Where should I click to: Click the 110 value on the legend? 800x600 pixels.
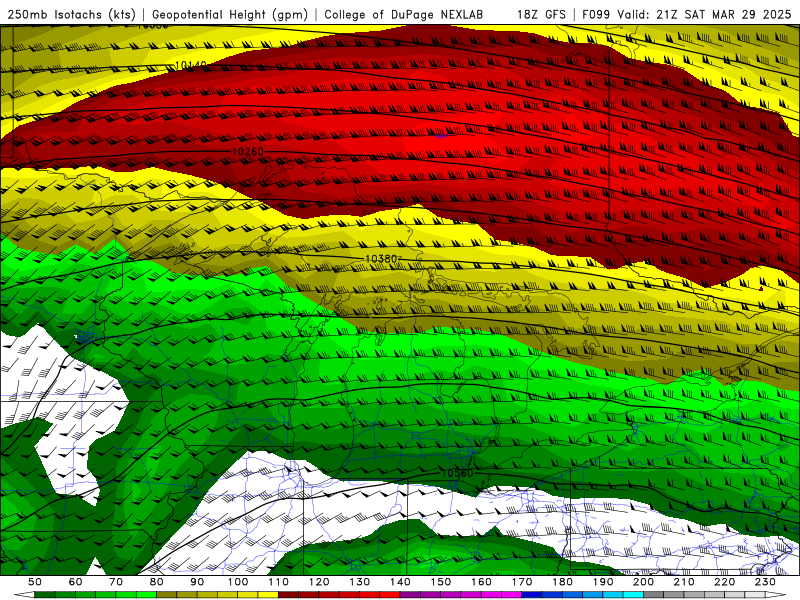(x=279, y=582)
